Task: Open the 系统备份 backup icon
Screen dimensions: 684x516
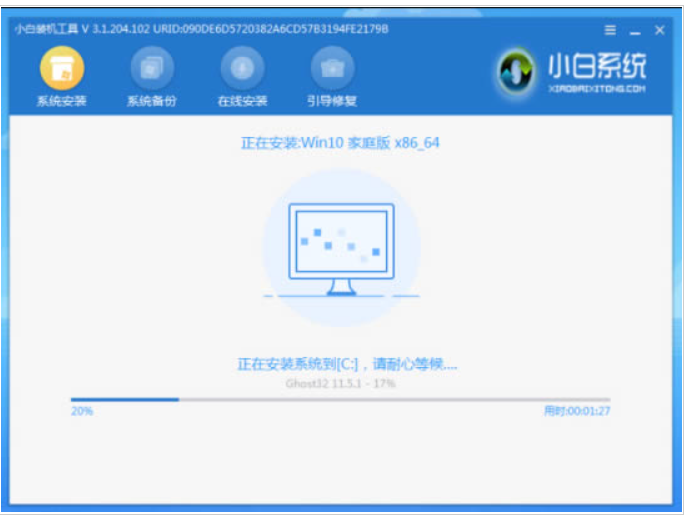Action: point(152,68)
